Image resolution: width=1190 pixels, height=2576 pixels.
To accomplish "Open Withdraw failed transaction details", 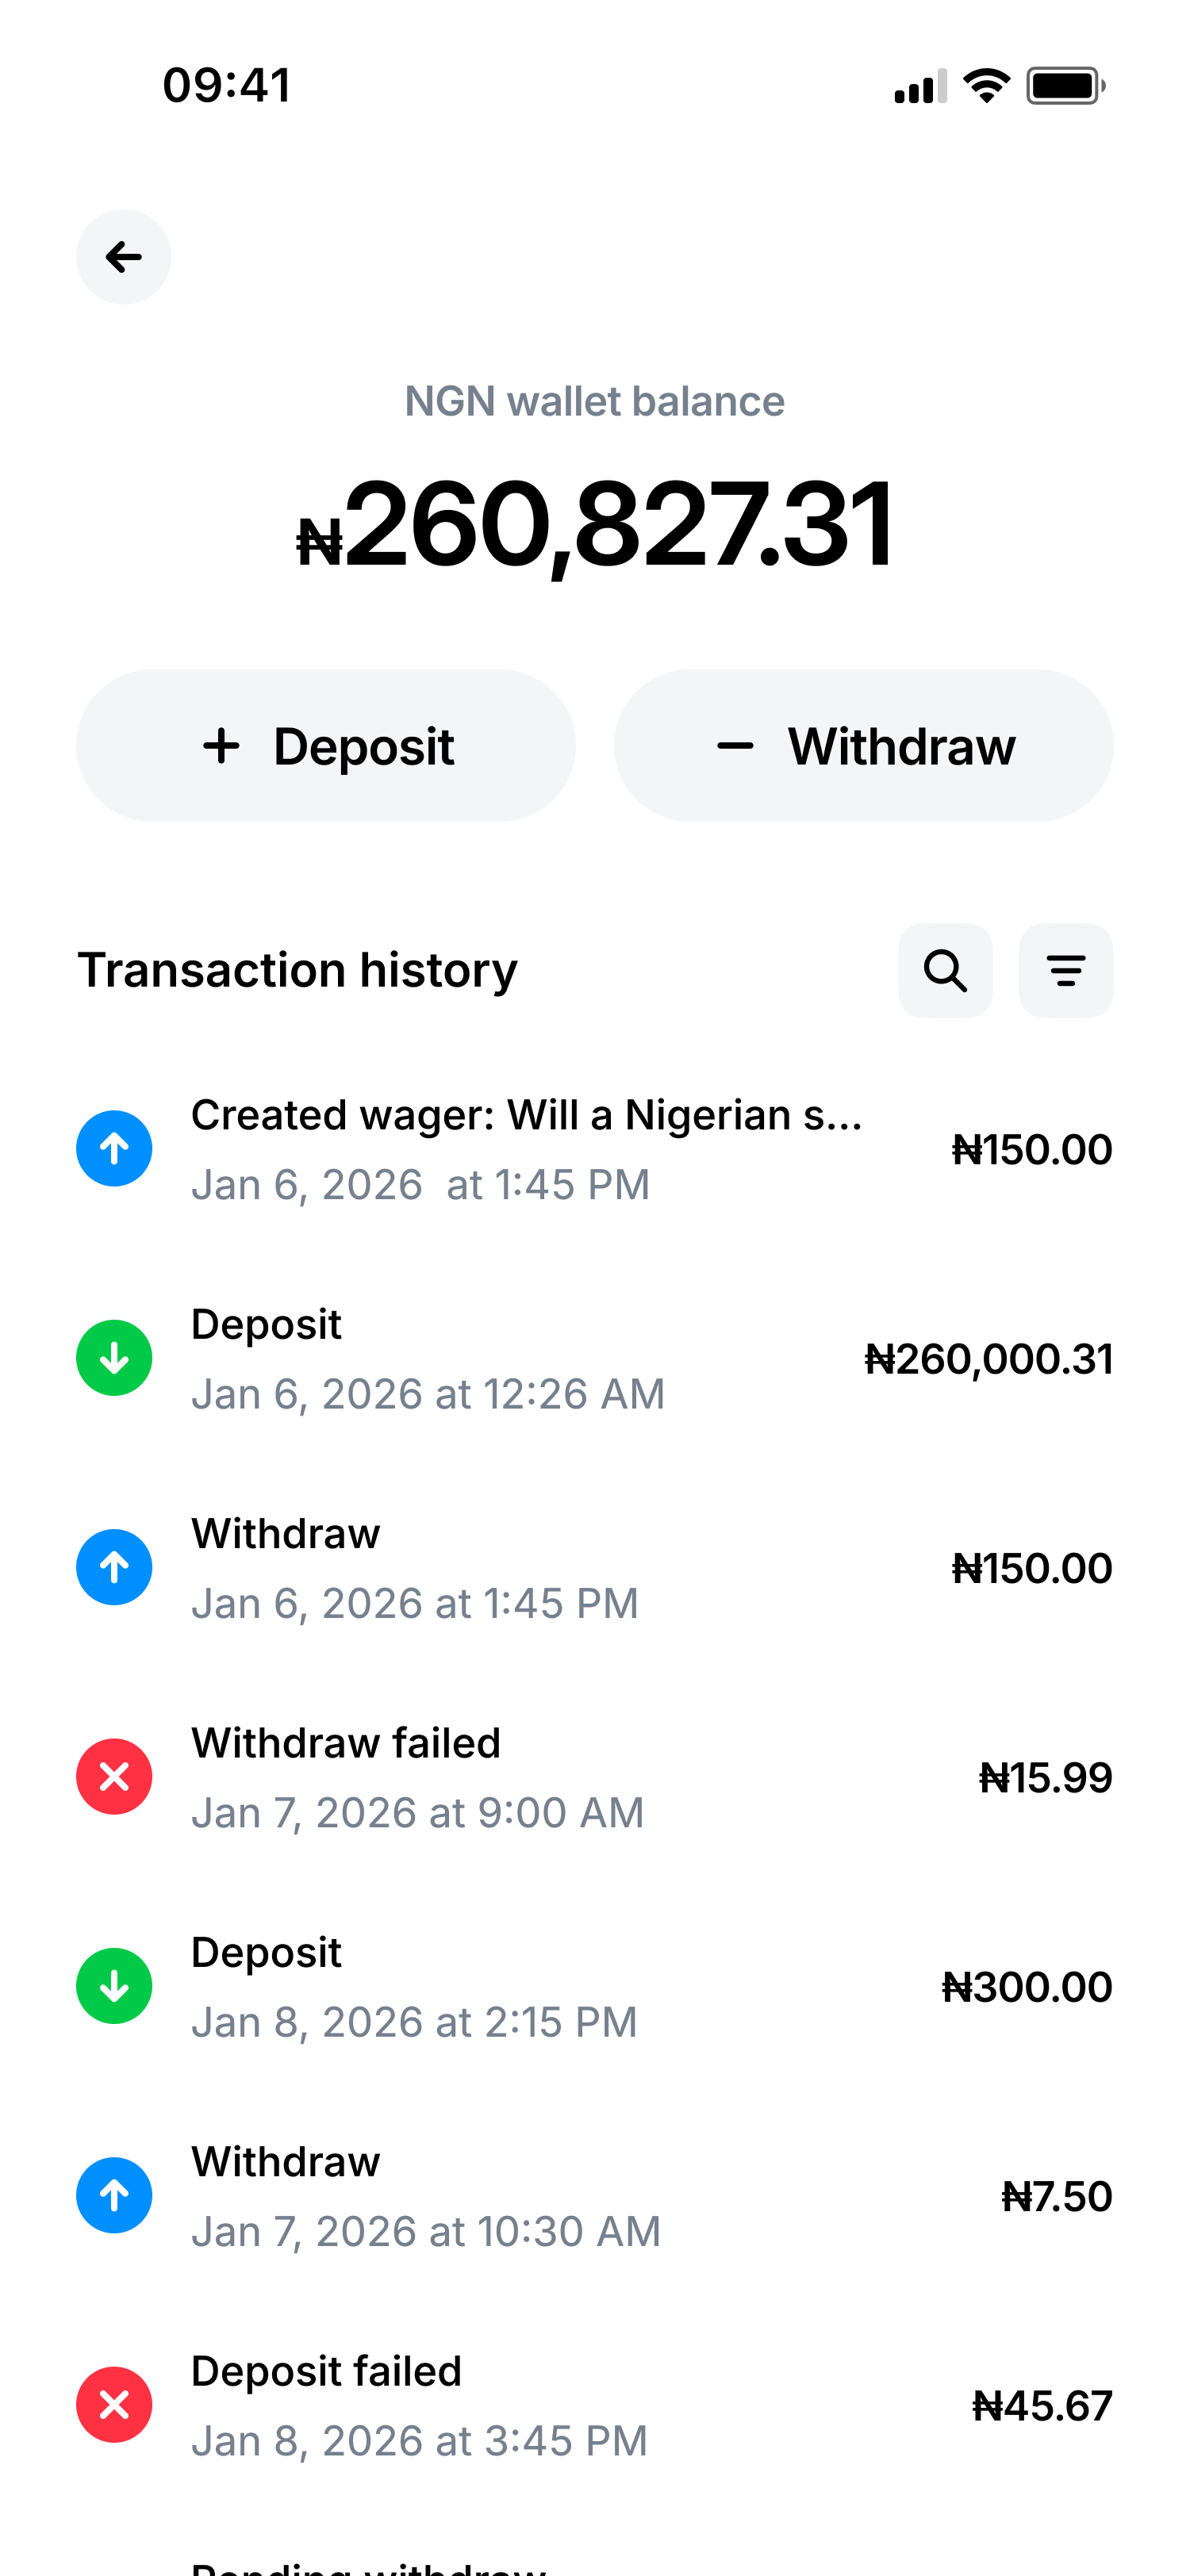I will pos(346,1744).
